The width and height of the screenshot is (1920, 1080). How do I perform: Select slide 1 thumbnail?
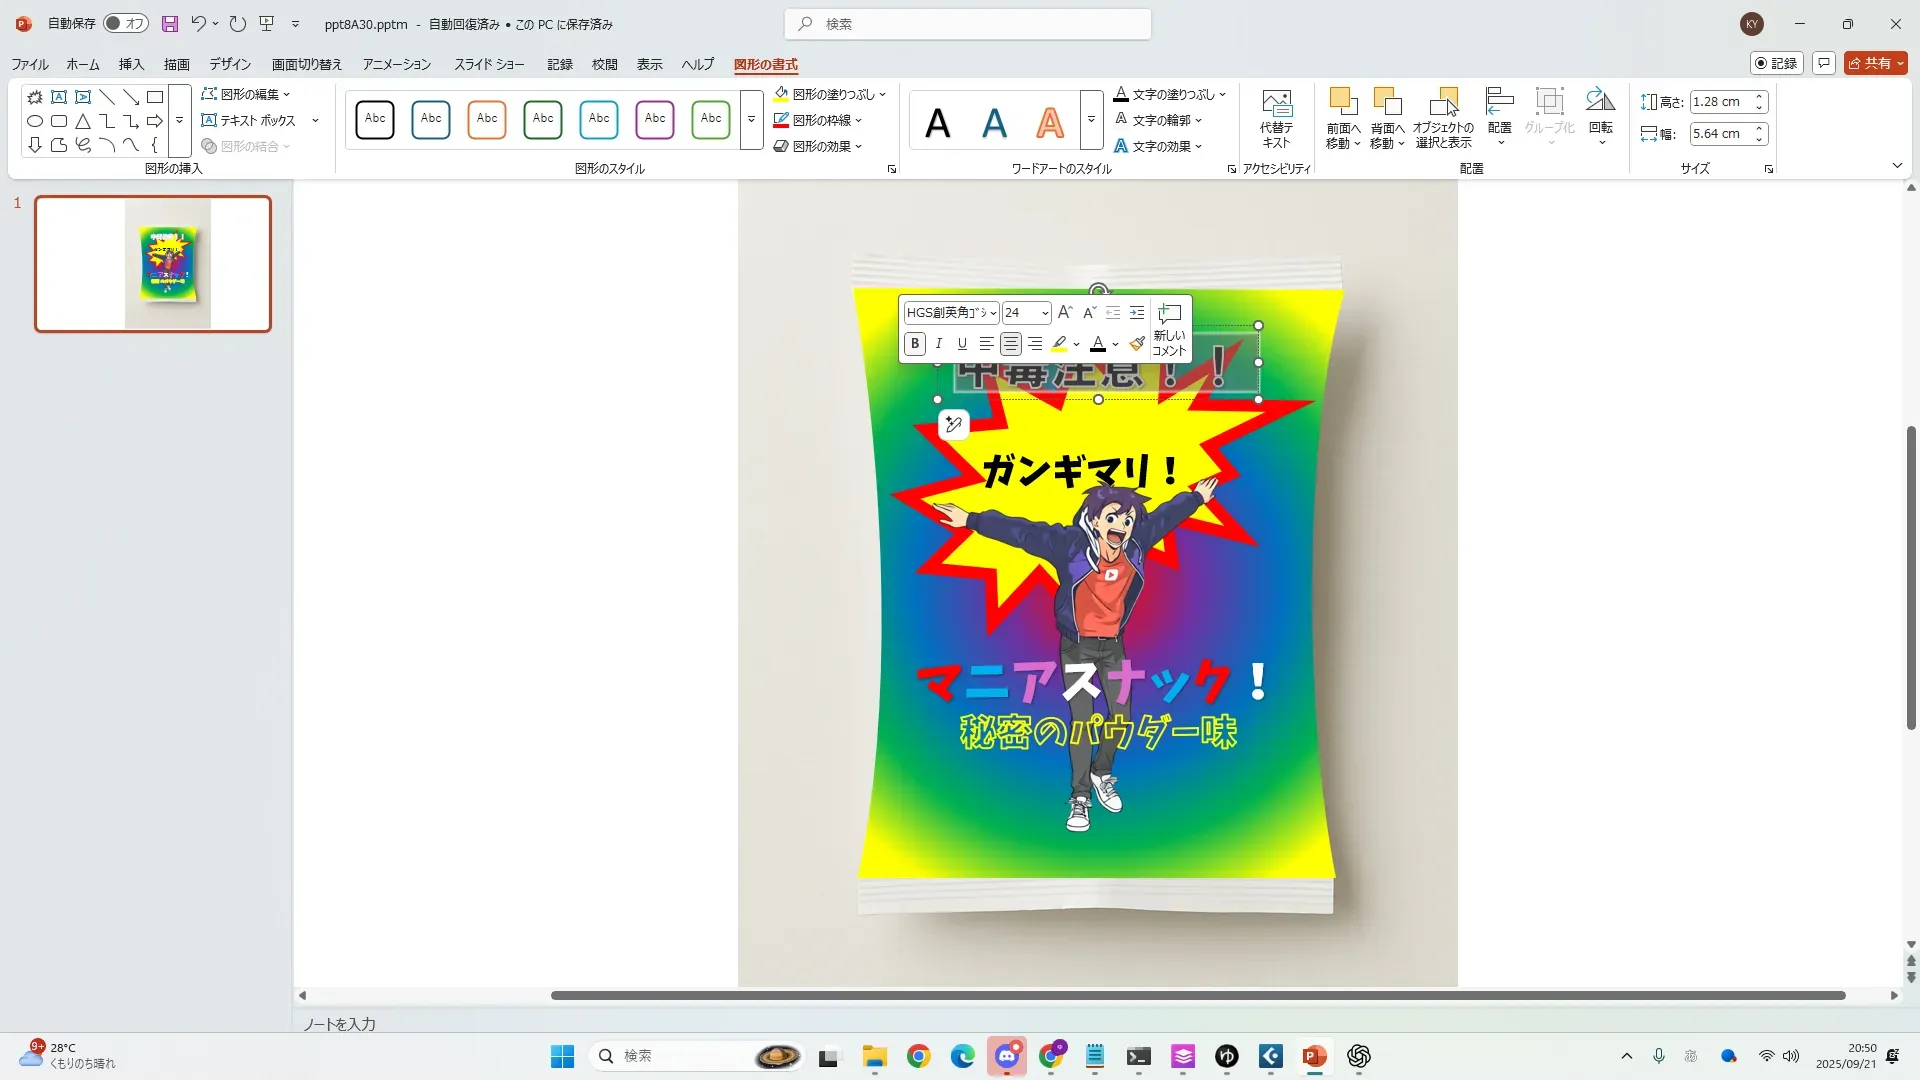pyautogui.click(x=153, y=264)
